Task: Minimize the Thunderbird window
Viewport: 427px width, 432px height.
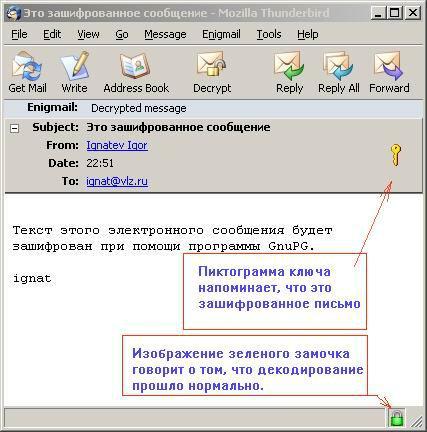Action: [378, 13]
